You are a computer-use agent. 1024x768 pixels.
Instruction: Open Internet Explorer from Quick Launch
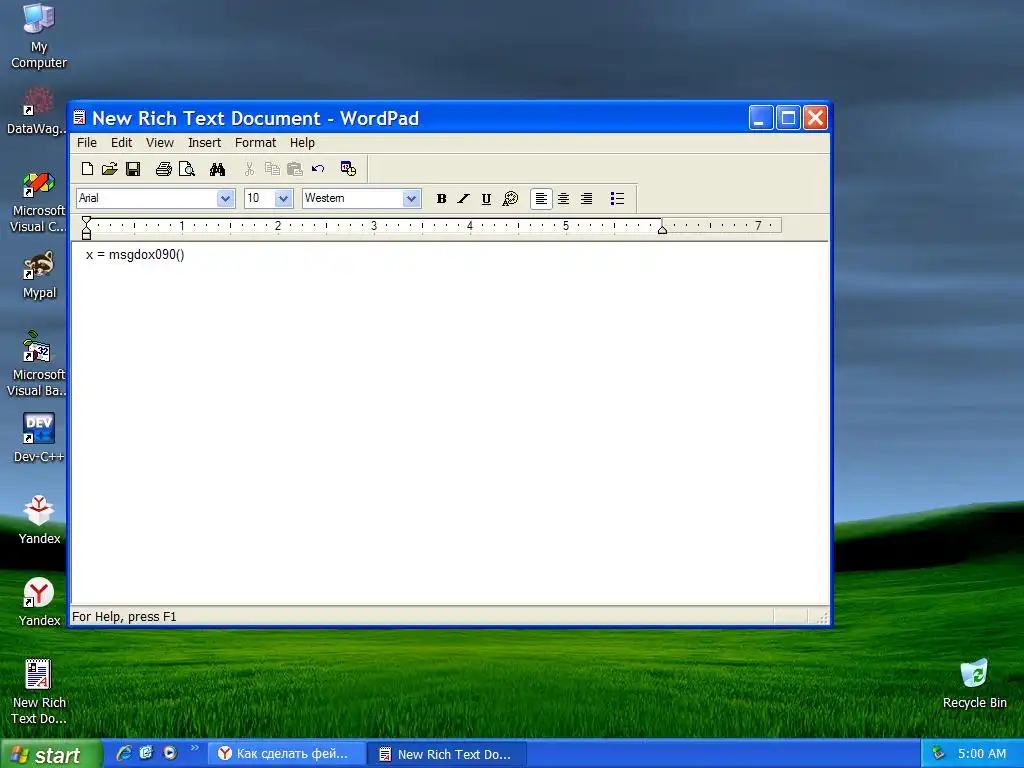pyautogui.click(x=123, y=753)
